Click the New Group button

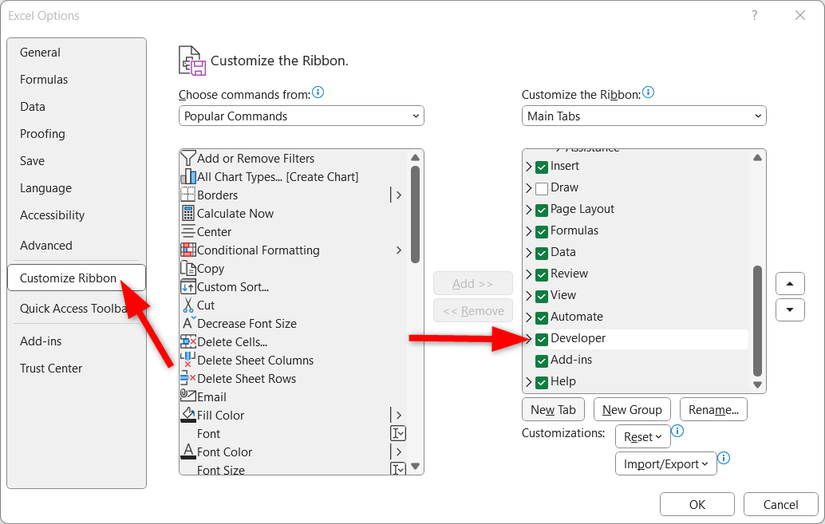(x=632, y=409)
